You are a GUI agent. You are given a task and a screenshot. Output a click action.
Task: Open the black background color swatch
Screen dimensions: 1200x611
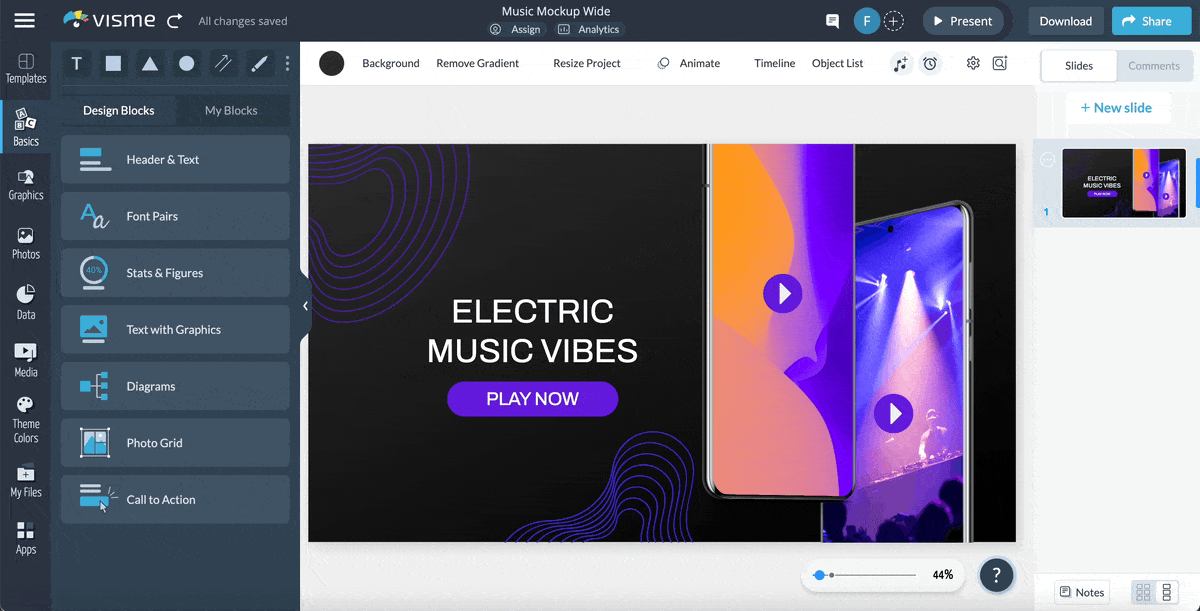[x=331, y=64]
